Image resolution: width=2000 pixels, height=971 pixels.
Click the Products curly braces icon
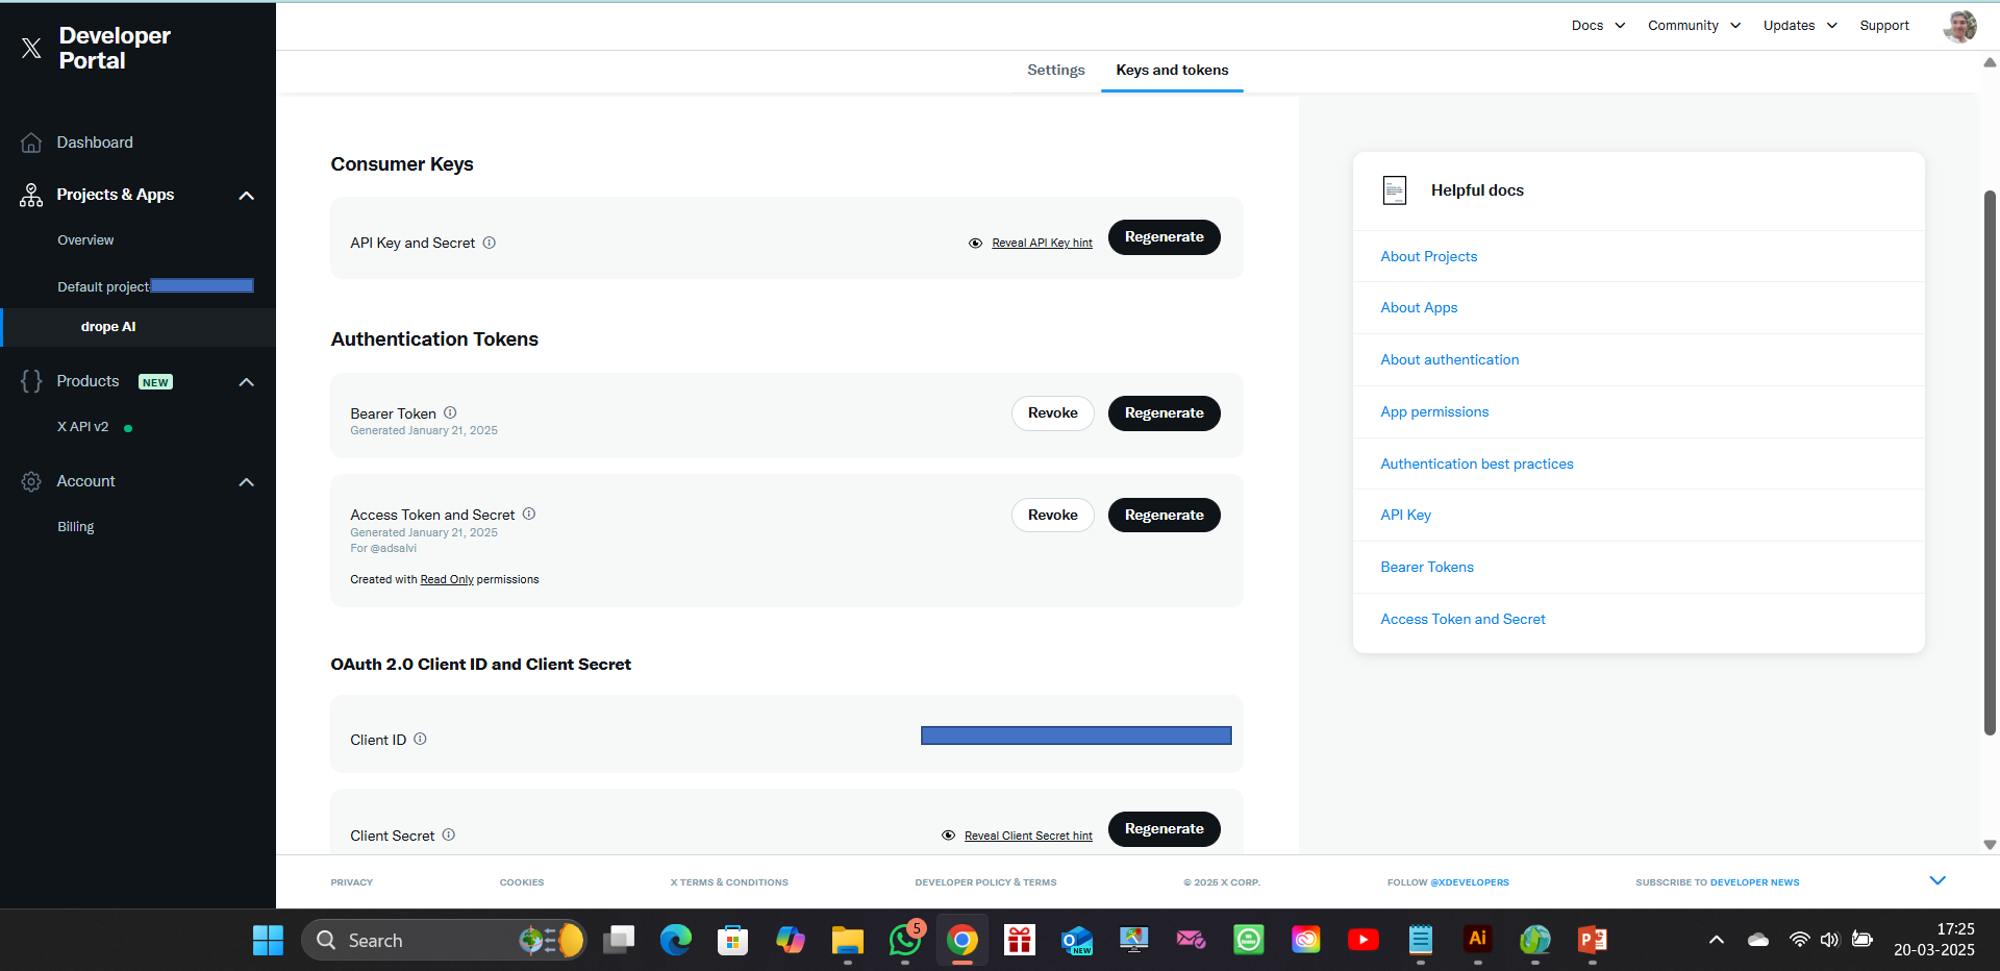[x=31, y=381]
